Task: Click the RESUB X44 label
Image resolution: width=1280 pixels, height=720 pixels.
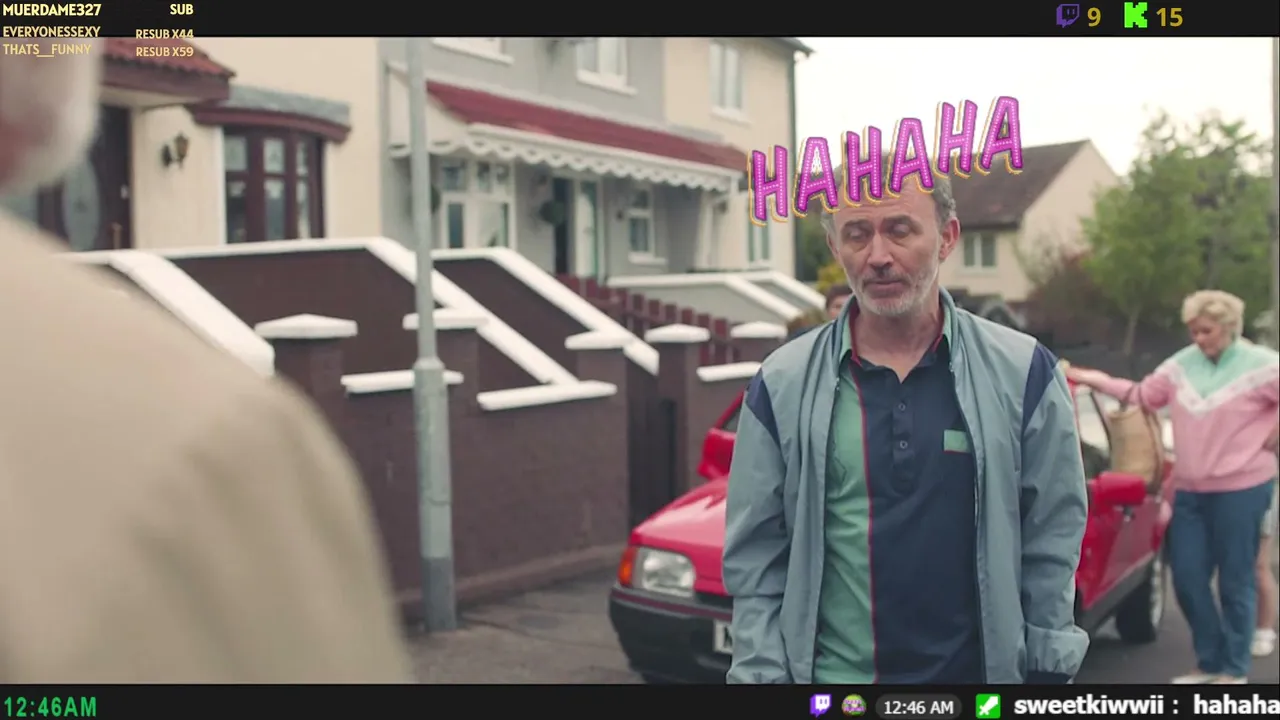Action: click(165, 34)
